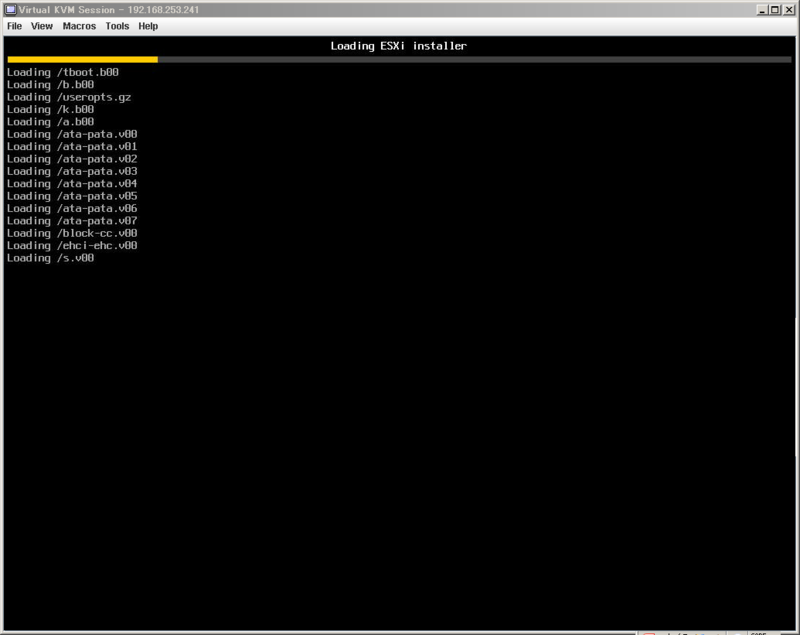The height and width of the screenshot is (635, 800).
Task: Click the 'Loading /s.v00' line
Action: pyautogui.click(x=51, y=258)
